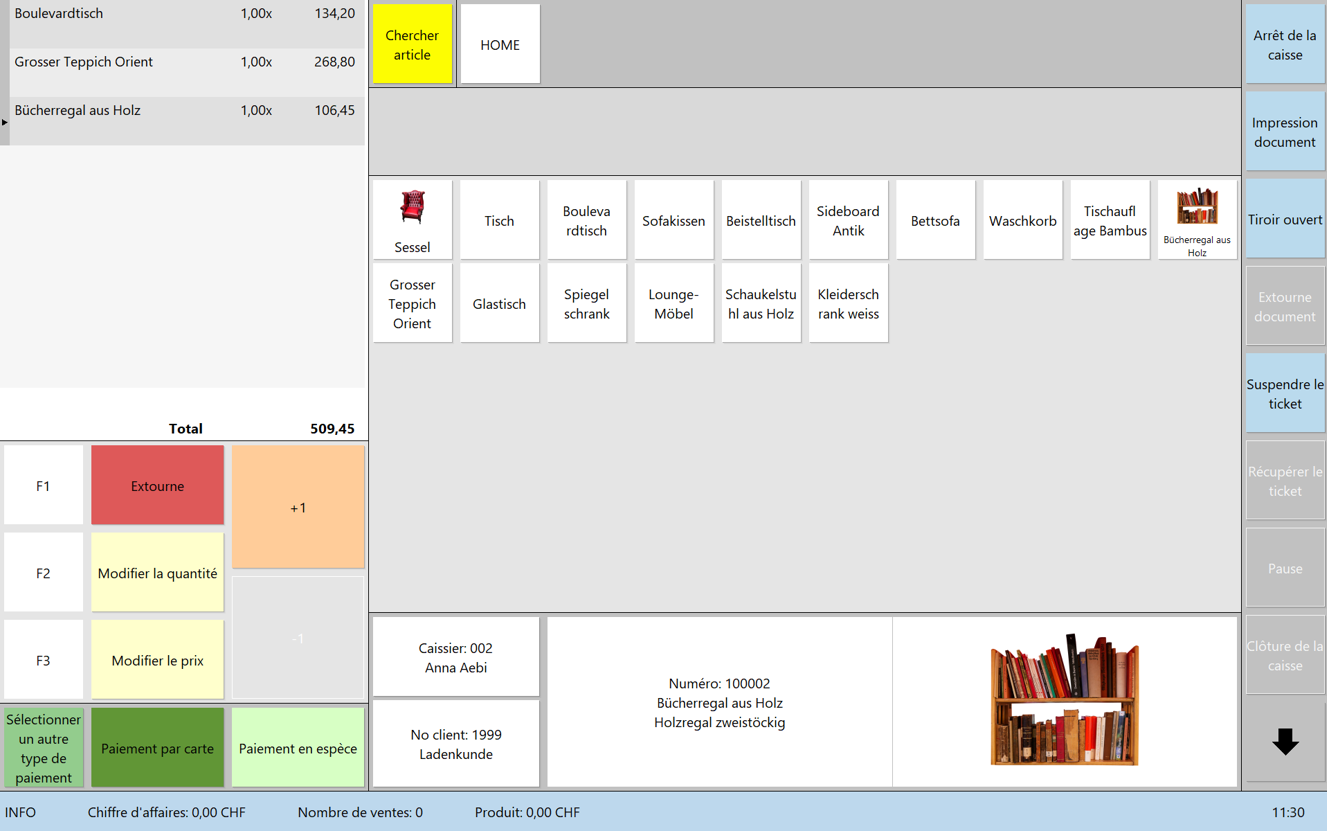Click the down arrow for more functions
Viewport: 1327px width, 831px height.
tap(1284, 742)
